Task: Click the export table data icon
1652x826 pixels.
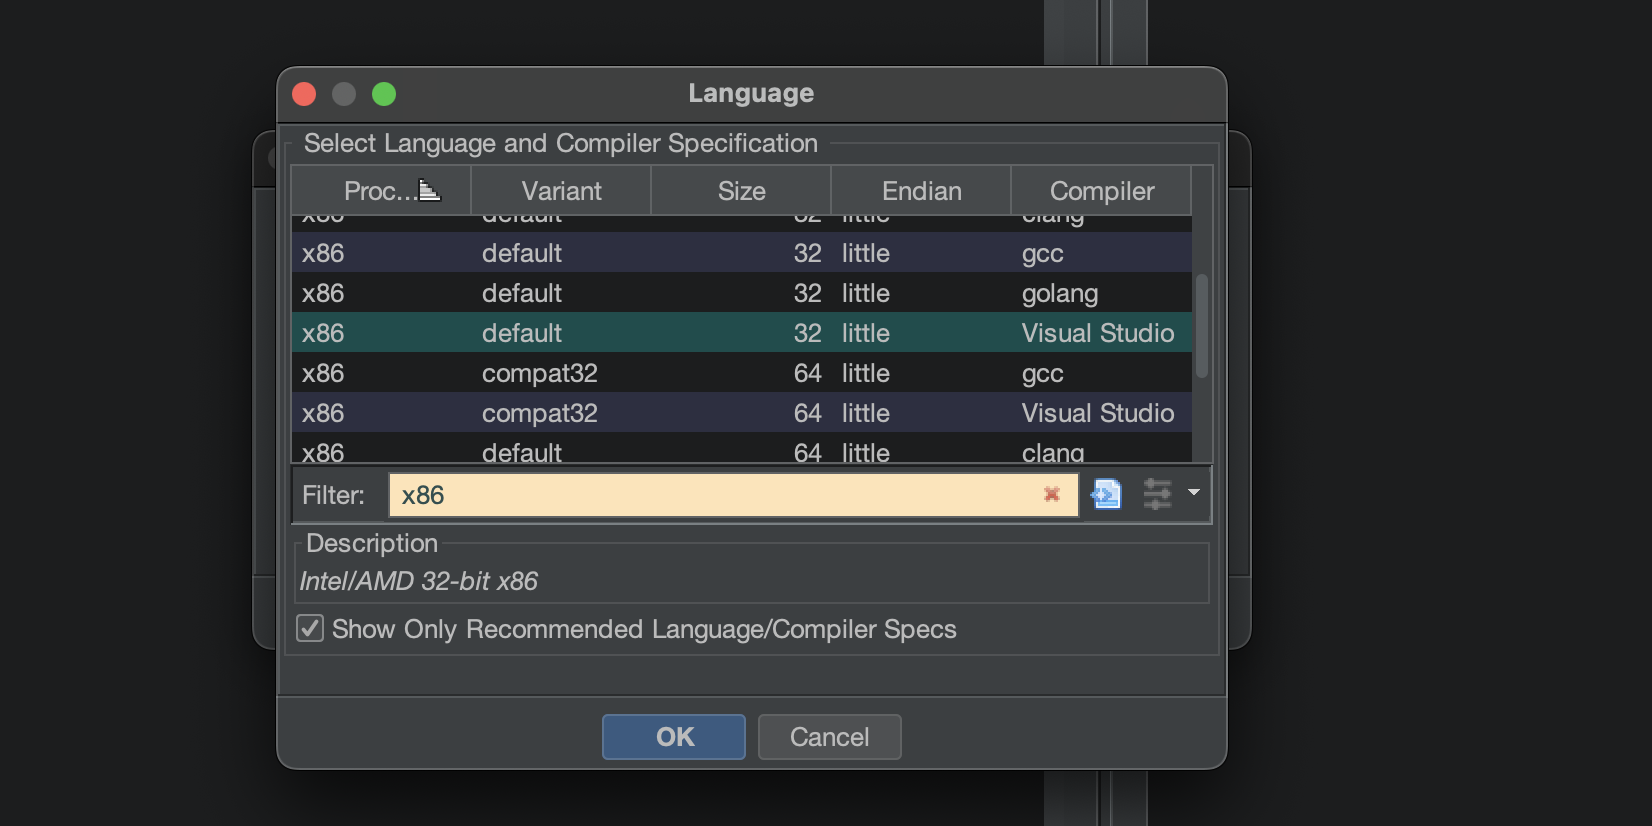Action: click(x=1106, y=494)
